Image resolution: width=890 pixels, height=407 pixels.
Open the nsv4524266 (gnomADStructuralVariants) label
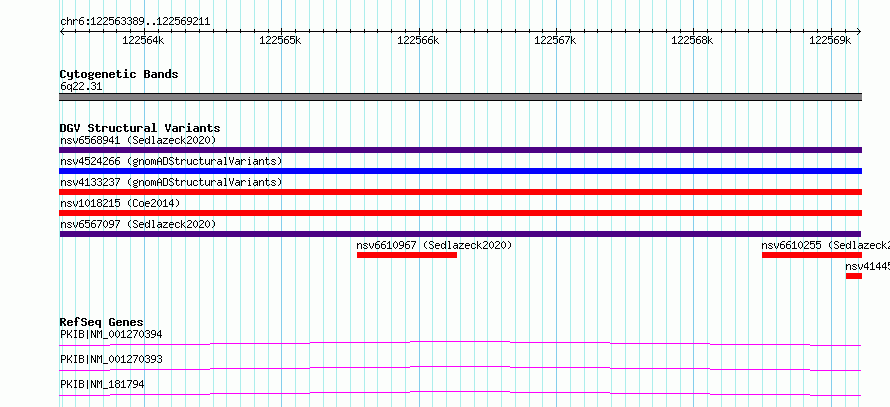[171, 161]
